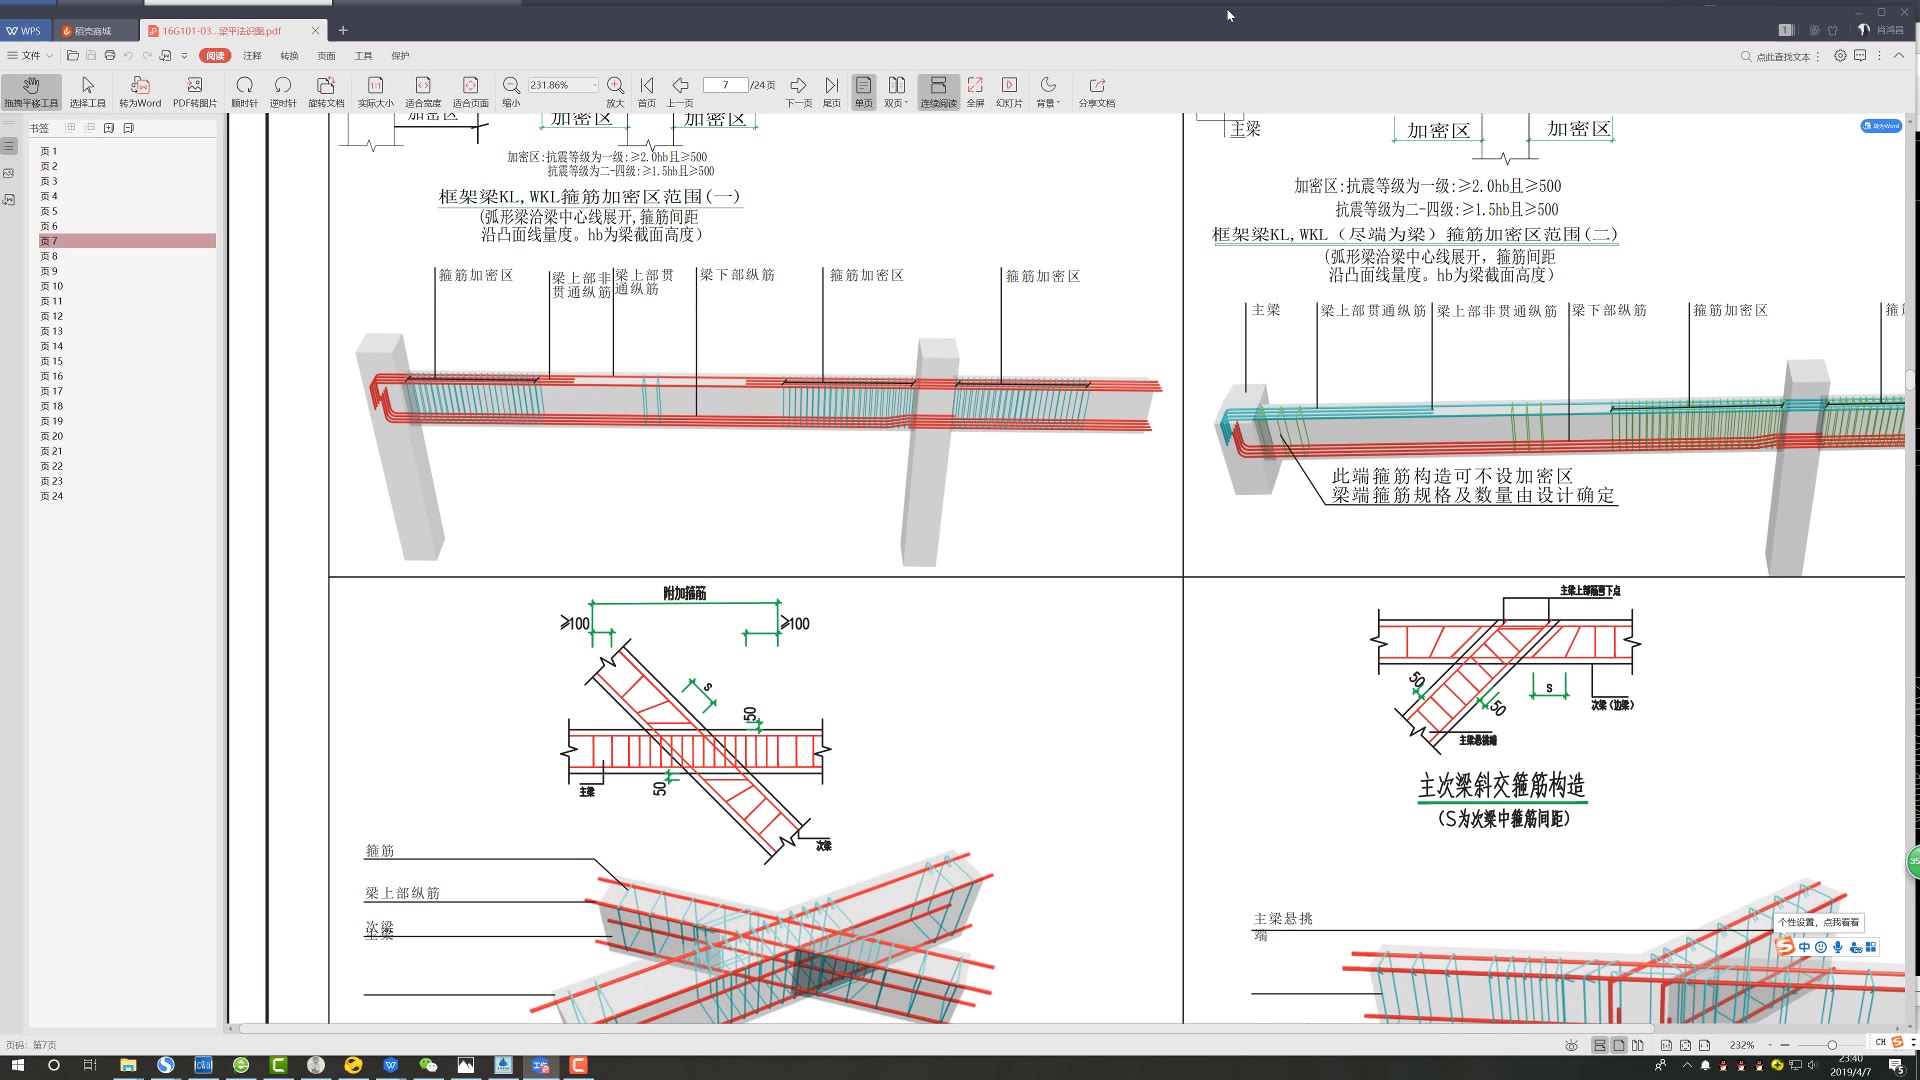Image resolution: width=1920 pixels, height=1080 pixels.
Task: Click the fit width icon
Action: click(422, 90)
